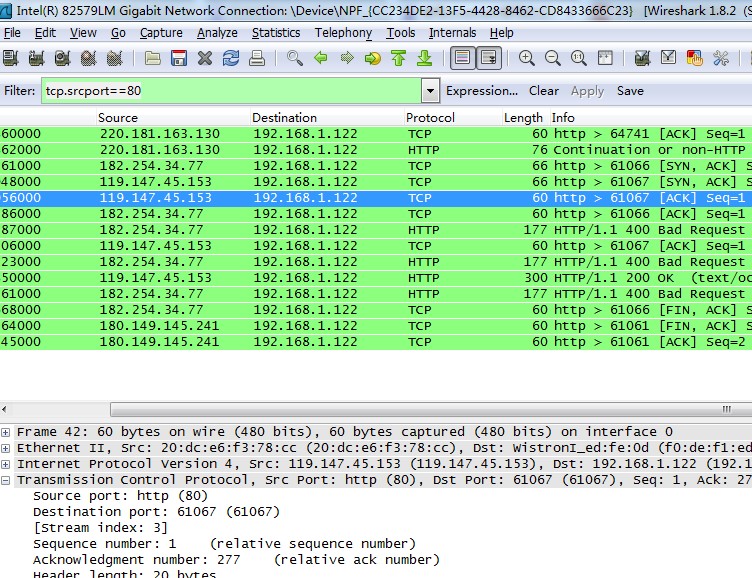Select HTTP/1.1 200 OK packet row
The image size is (752, 578).
tap(376, 278)
